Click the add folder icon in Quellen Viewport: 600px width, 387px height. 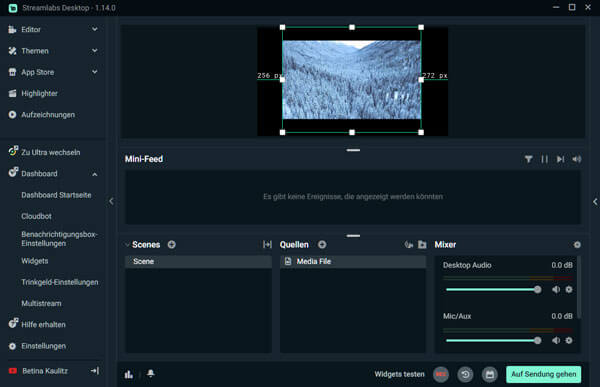tap(422, 245)
